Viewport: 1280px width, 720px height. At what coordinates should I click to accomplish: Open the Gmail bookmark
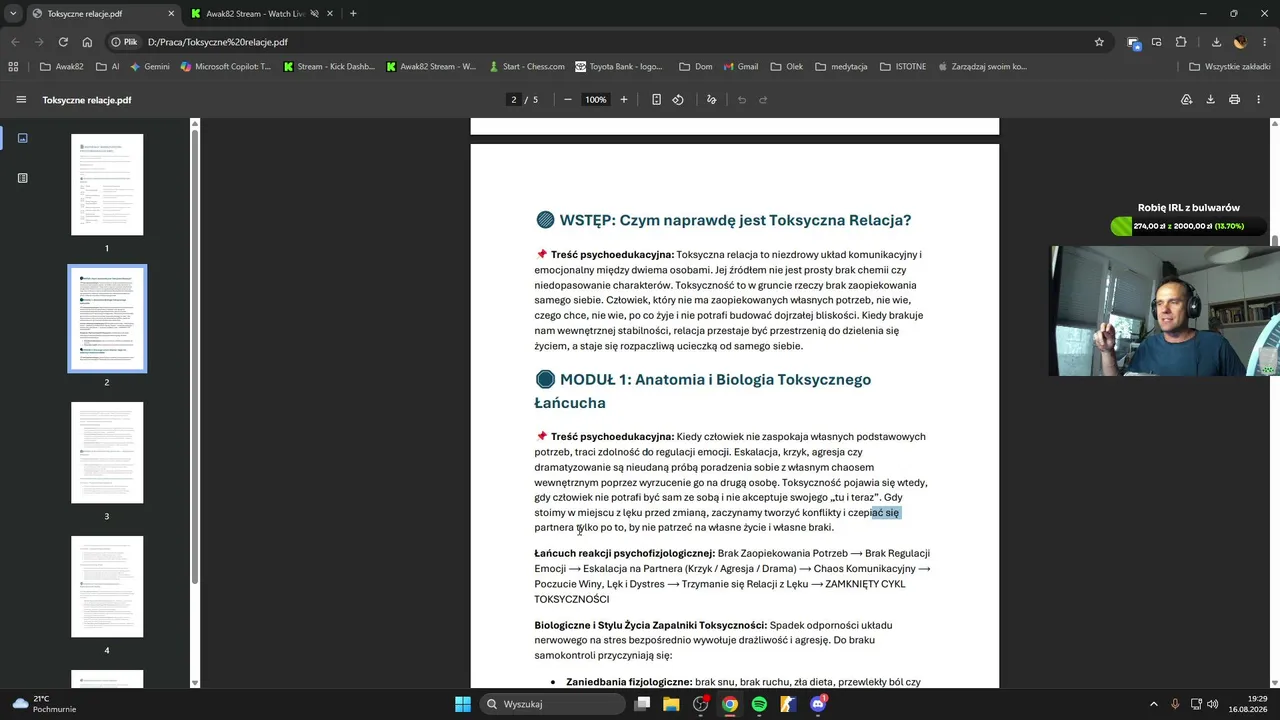[740, 67]
